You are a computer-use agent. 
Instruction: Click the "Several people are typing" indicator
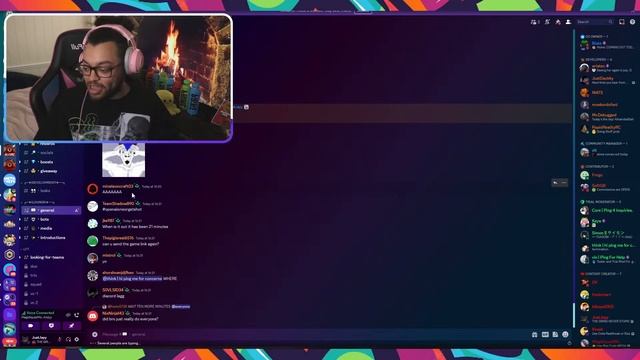[118, 343]
